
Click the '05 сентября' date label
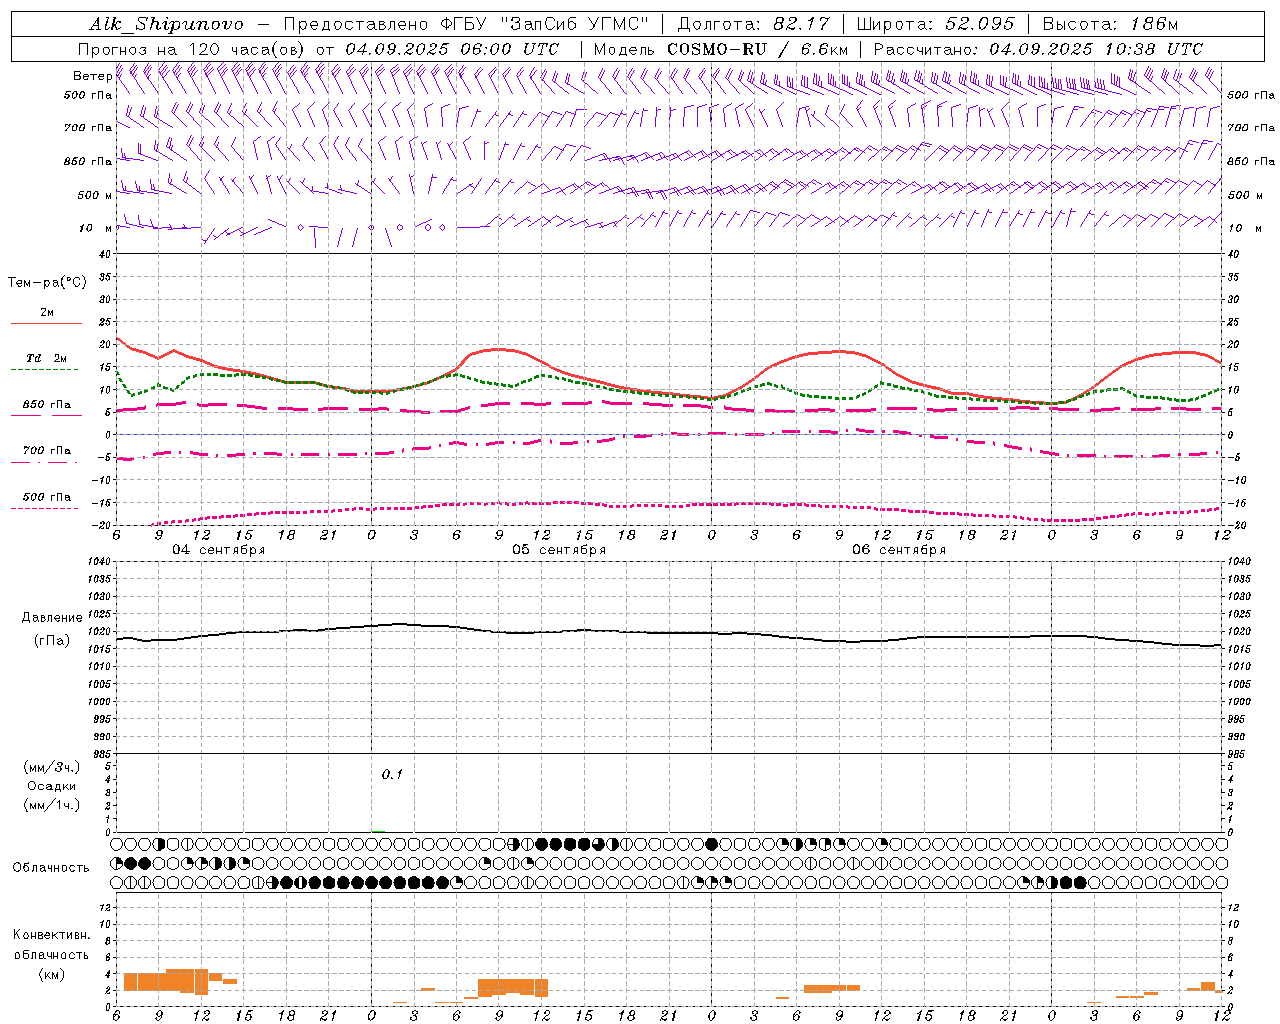click(559, 550)
